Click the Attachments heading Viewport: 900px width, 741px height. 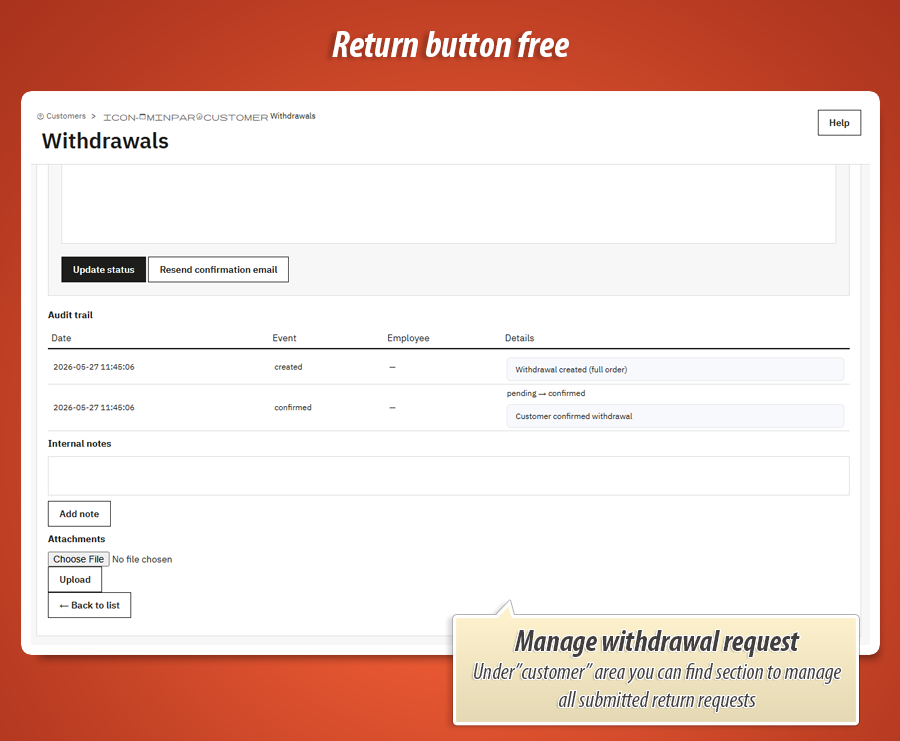point(76,539)
